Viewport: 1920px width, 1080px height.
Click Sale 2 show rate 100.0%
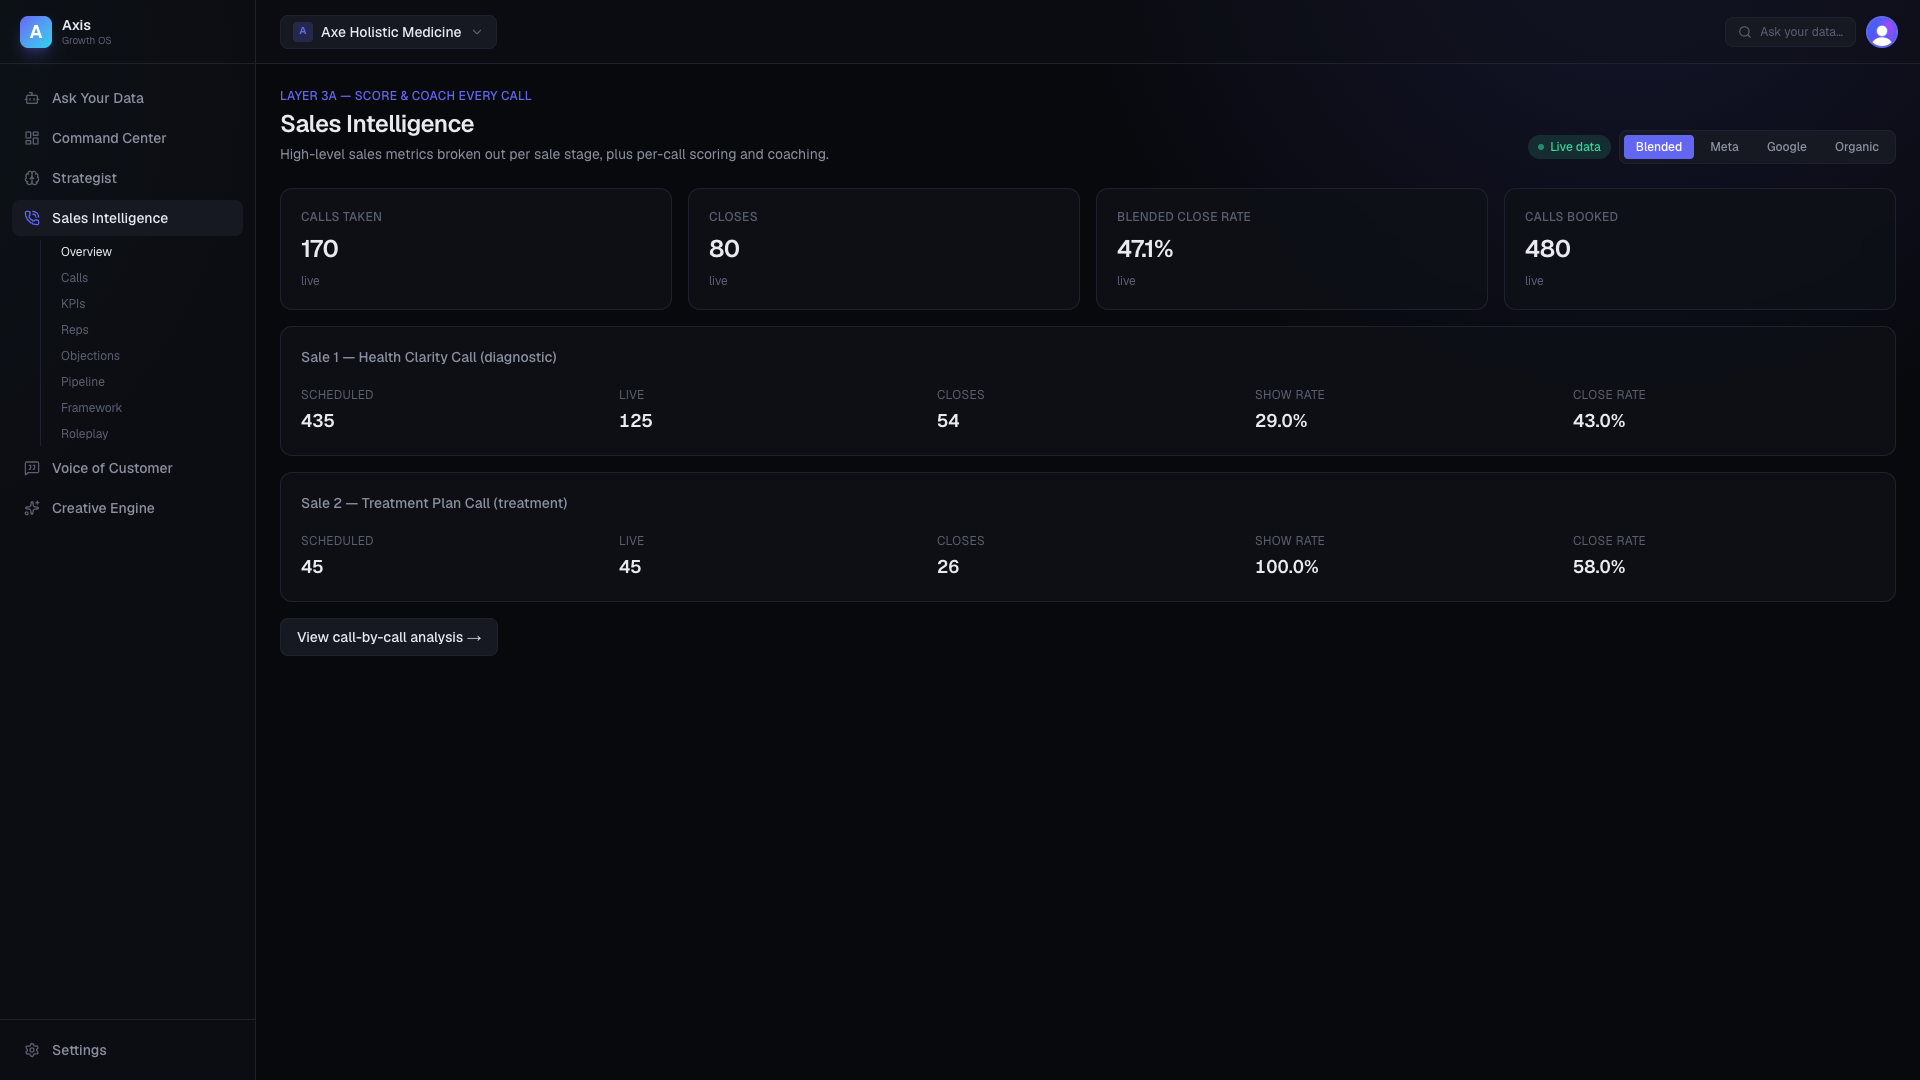tap(1287, 567)
